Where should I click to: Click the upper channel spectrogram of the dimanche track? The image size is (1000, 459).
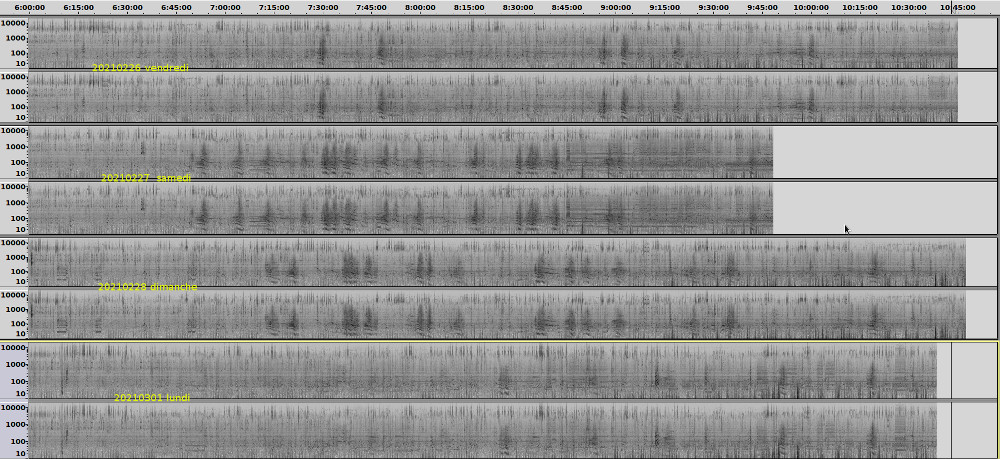[500, 260]
